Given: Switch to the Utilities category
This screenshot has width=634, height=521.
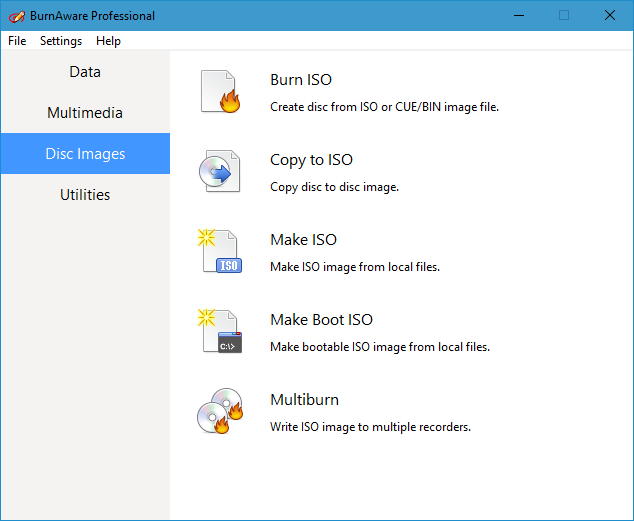Looking at the screenshot, I should click(x=85, y=195).
